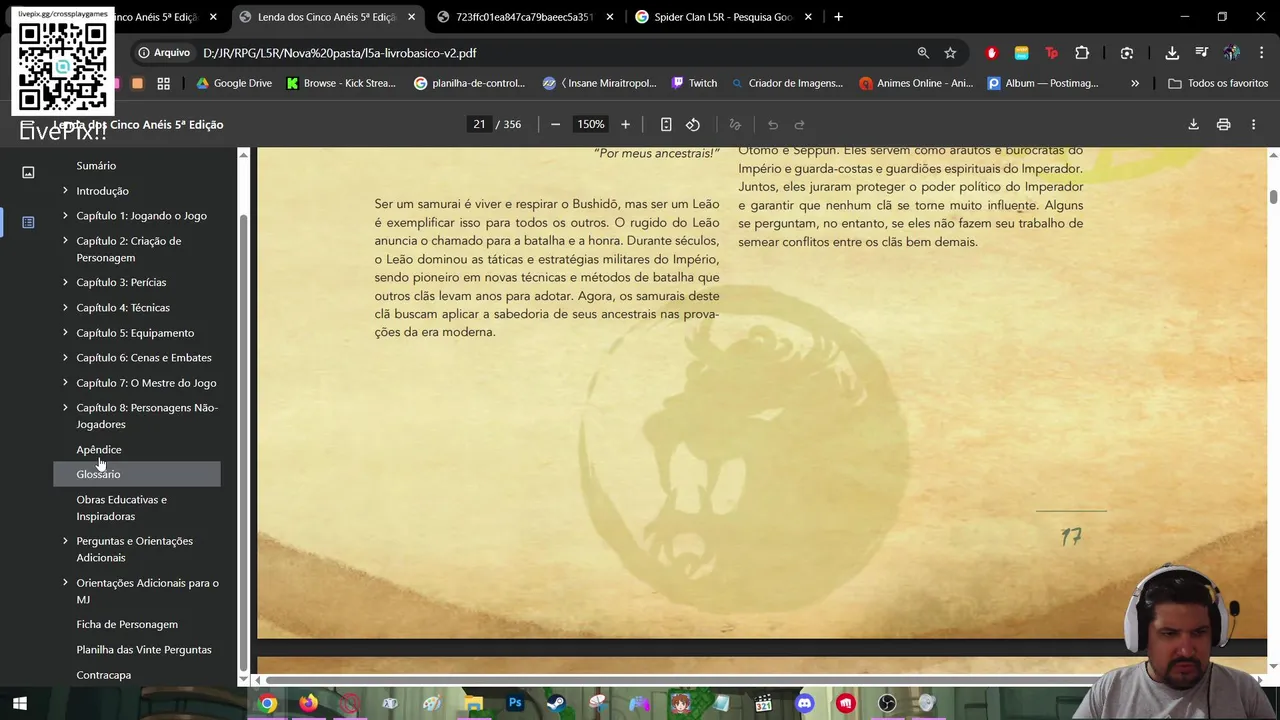
Task: Open Todos os favoritos folder
Action: point(1218,83)
